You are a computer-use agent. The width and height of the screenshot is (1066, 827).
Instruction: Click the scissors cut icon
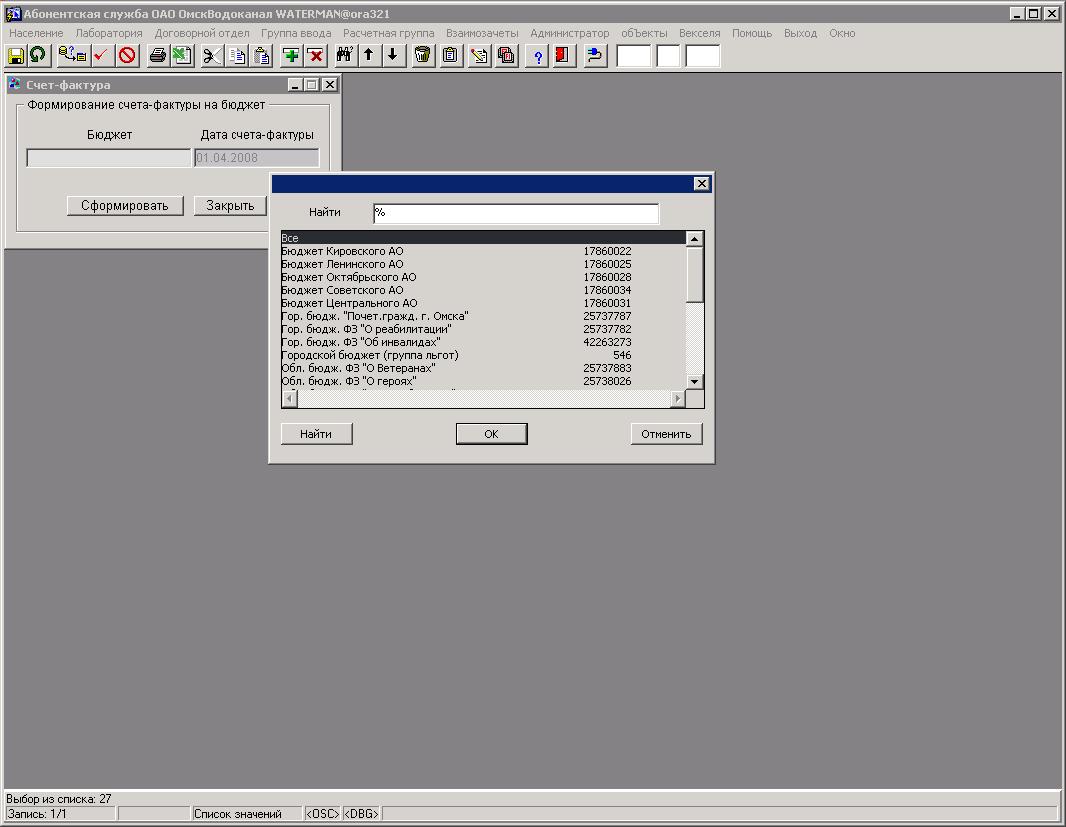211,56
